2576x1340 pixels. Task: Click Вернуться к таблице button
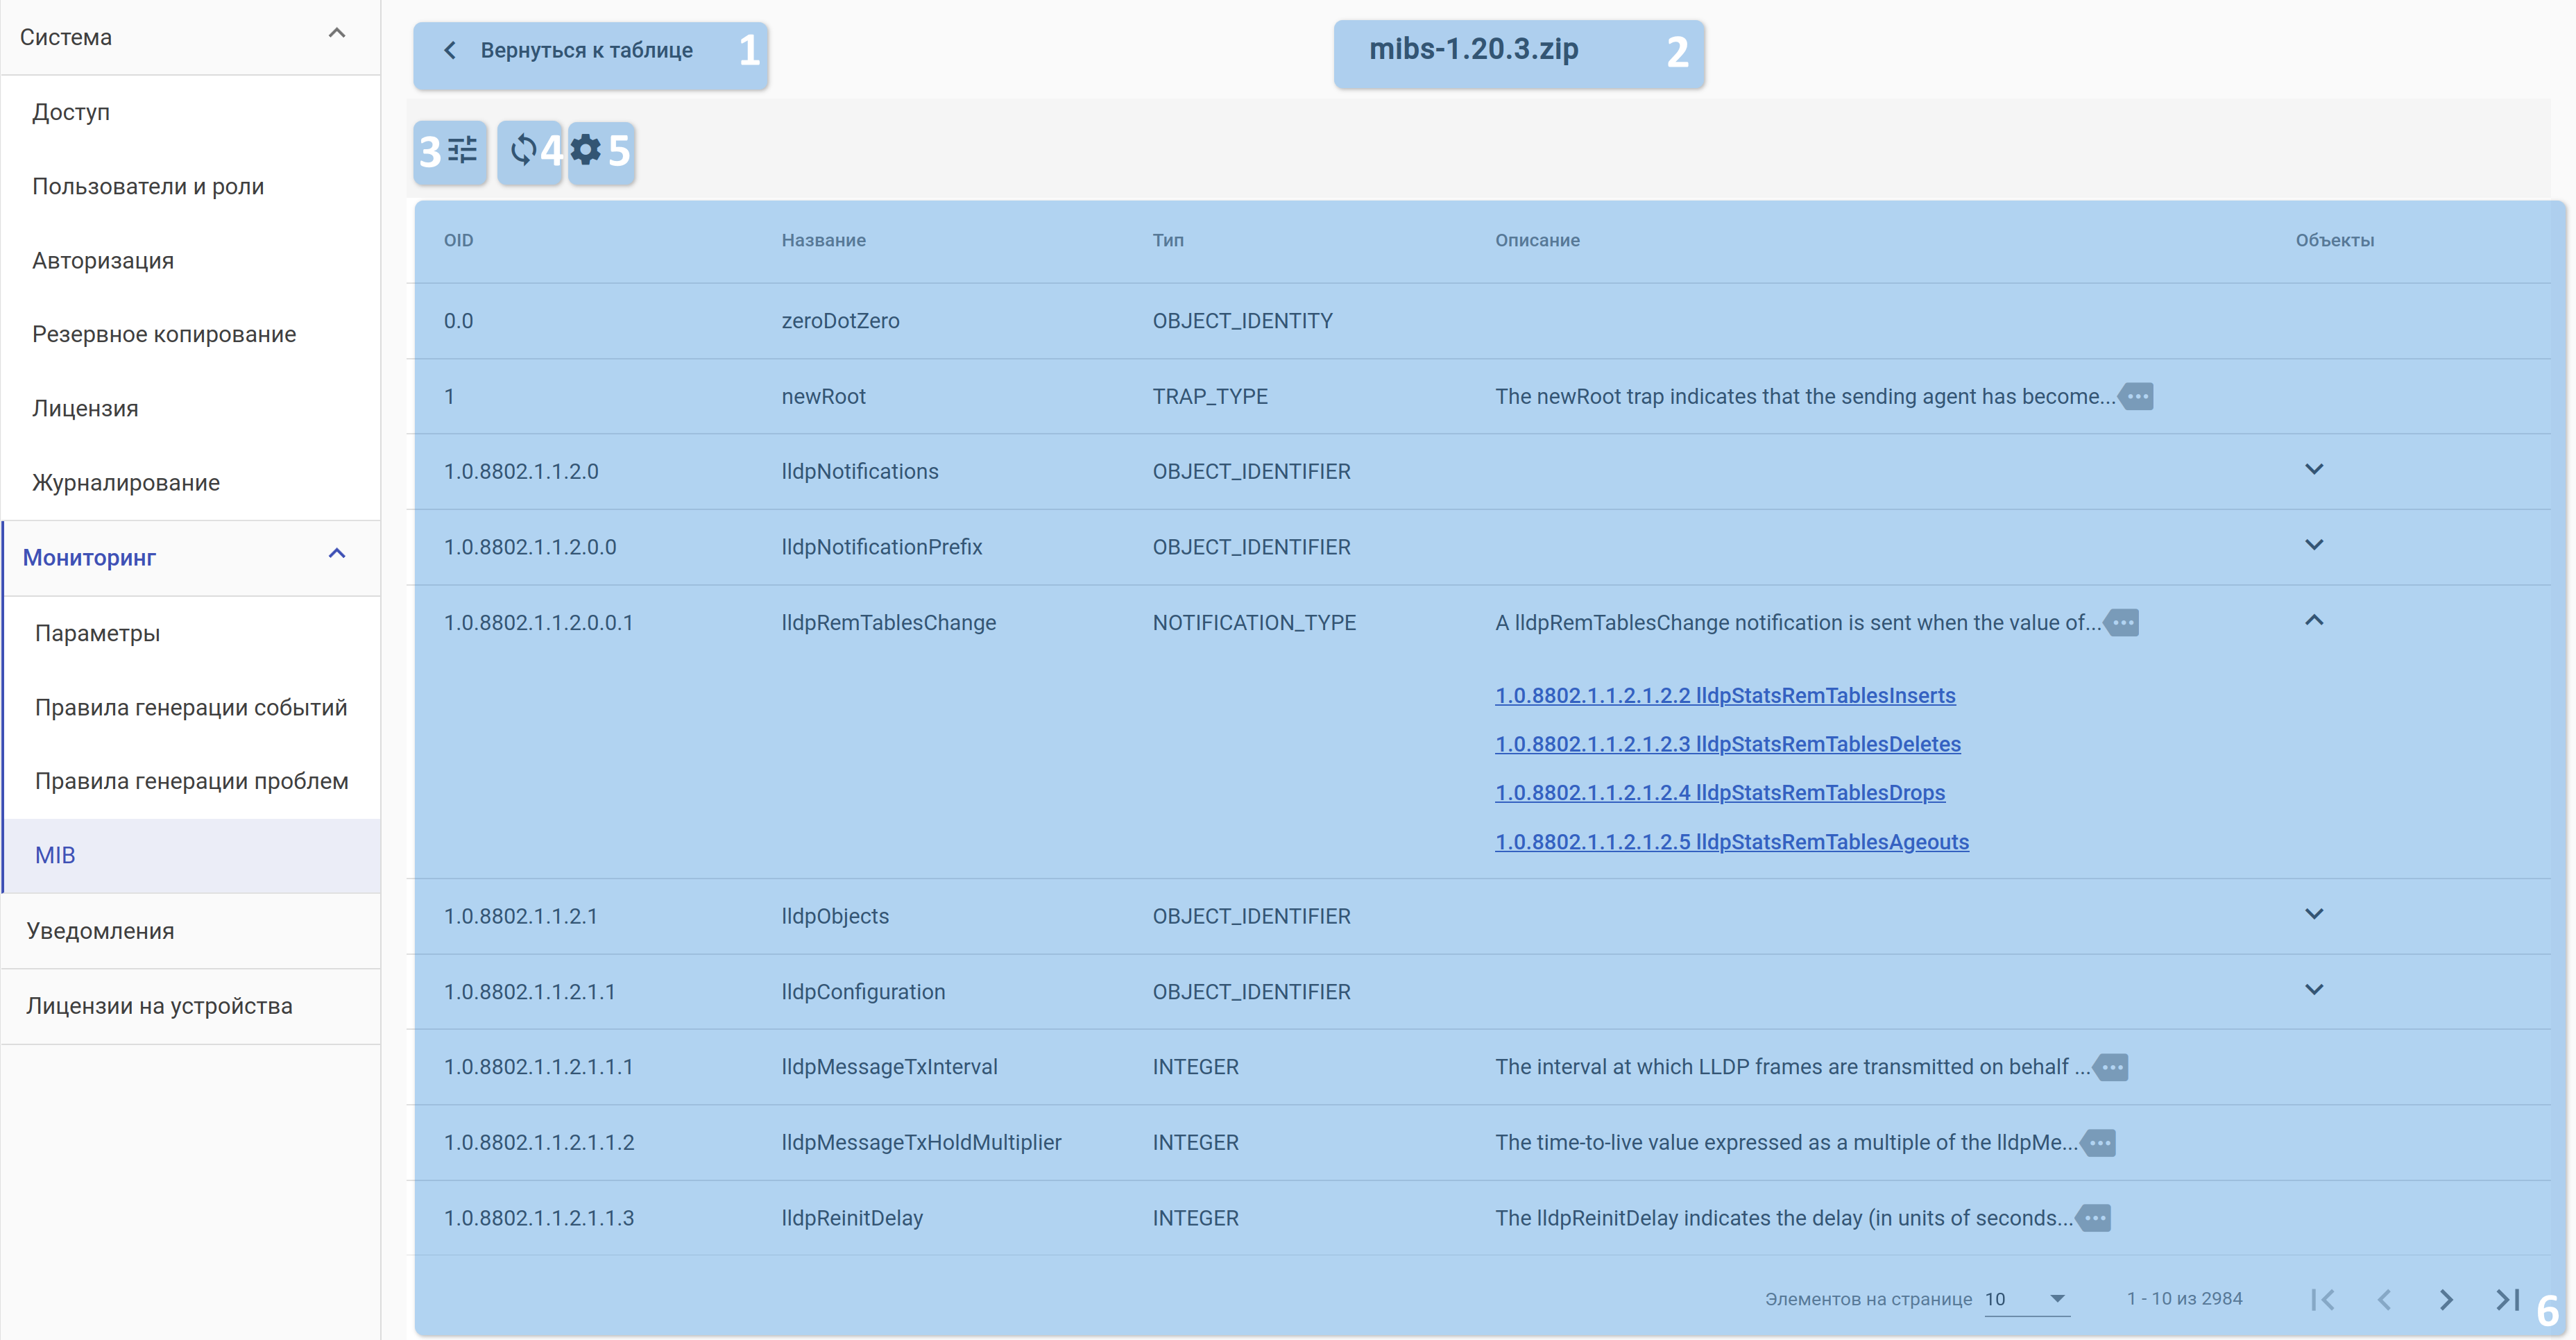click(x=588, y=51)
